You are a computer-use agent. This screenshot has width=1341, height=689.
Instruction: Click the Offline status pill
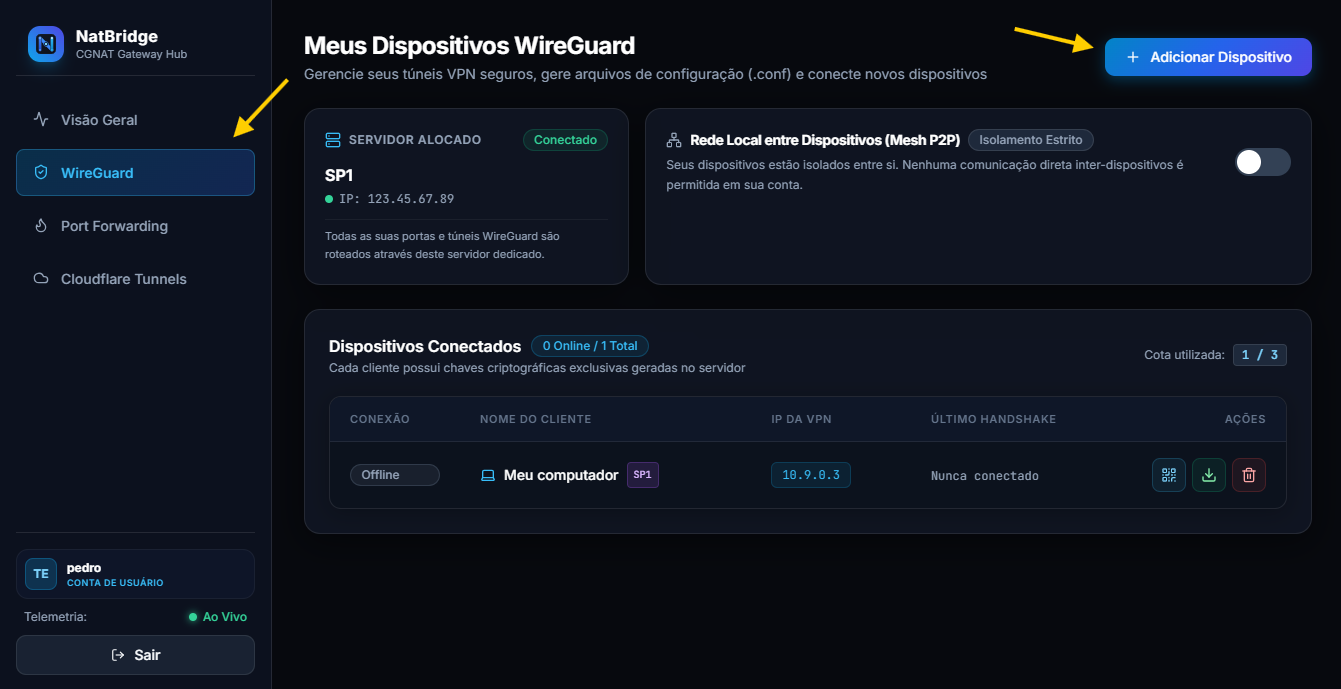tap(394, 475)
